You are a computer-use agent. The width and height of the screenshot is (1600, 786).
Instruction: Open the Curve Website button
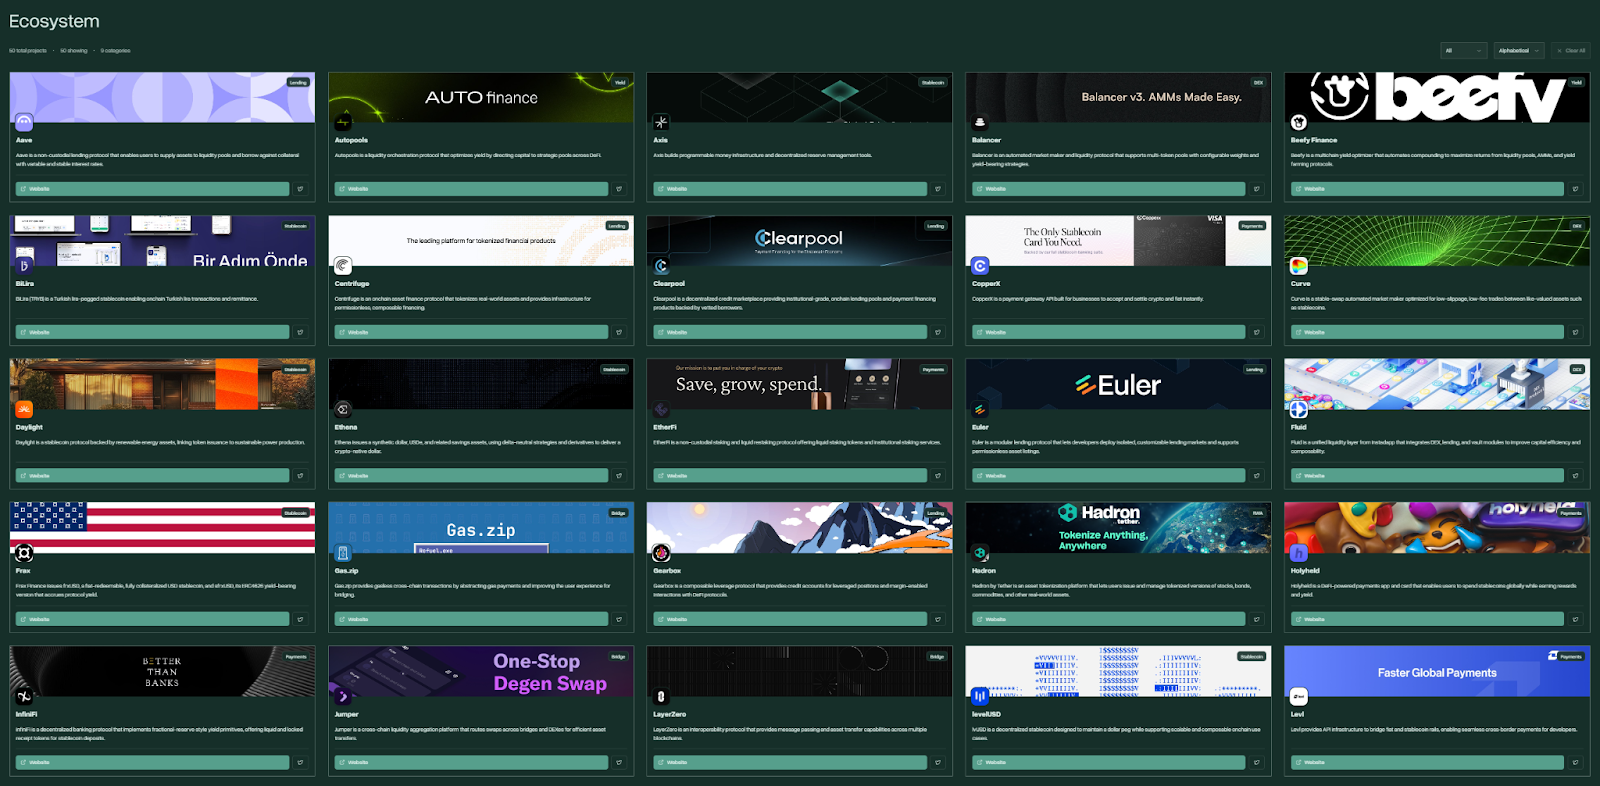tap(1427, 332)
